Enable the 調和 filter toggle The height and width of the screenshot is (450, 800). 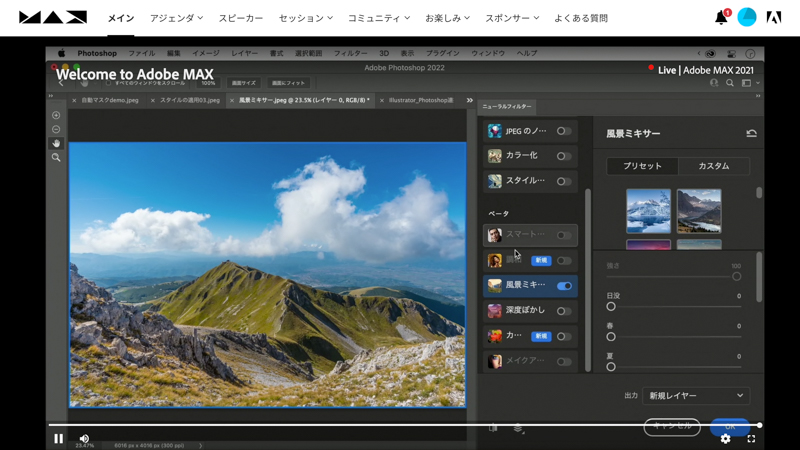(564, 261)
